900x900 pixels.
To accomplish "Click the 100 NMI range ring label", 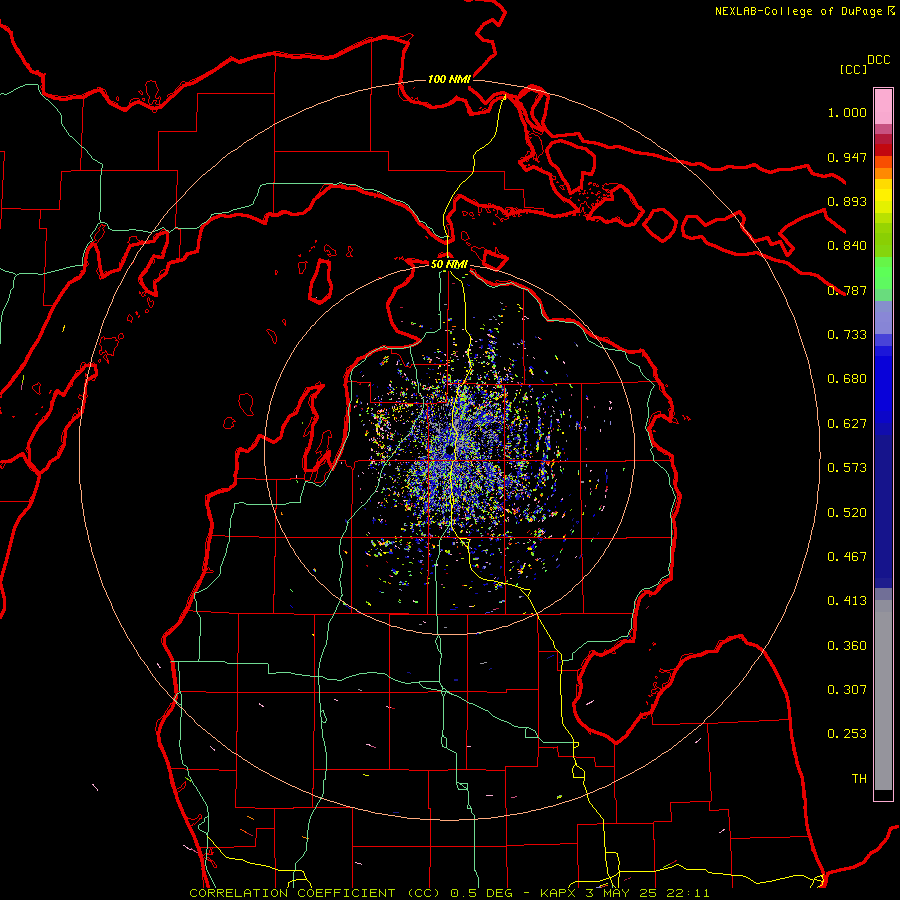I will pos(449,79).
